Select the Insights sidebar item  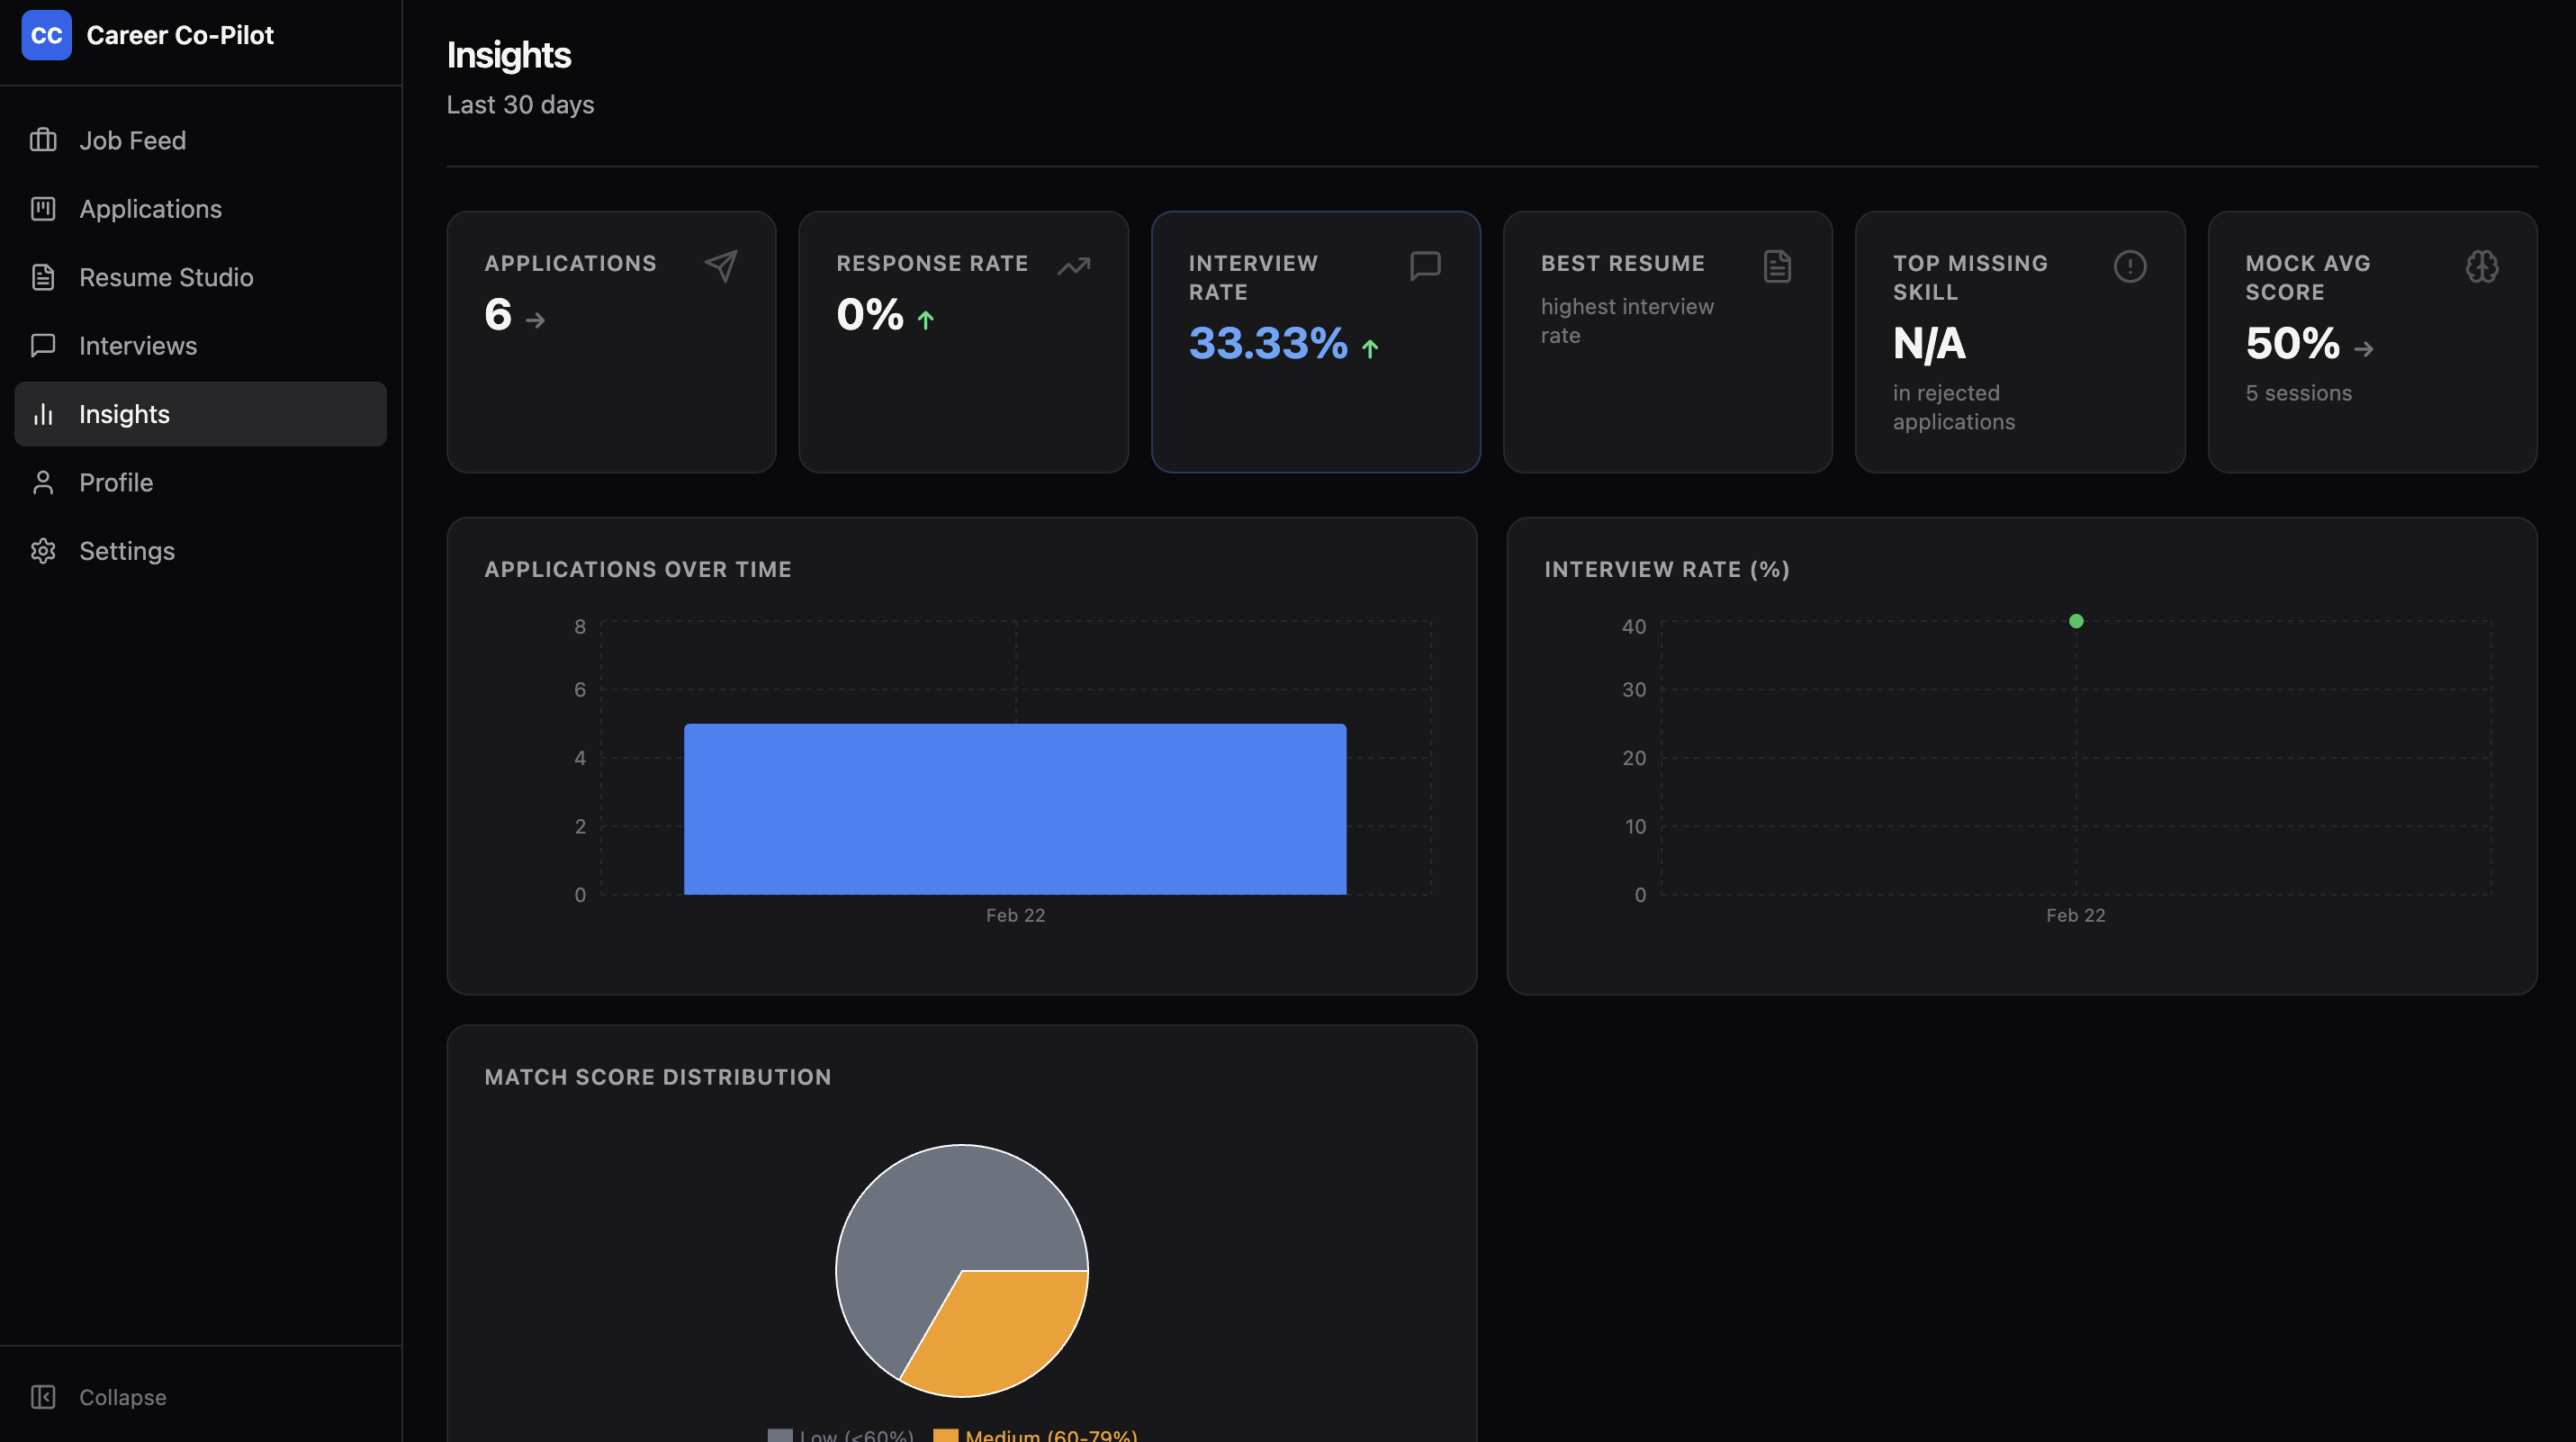pos(124,414)
